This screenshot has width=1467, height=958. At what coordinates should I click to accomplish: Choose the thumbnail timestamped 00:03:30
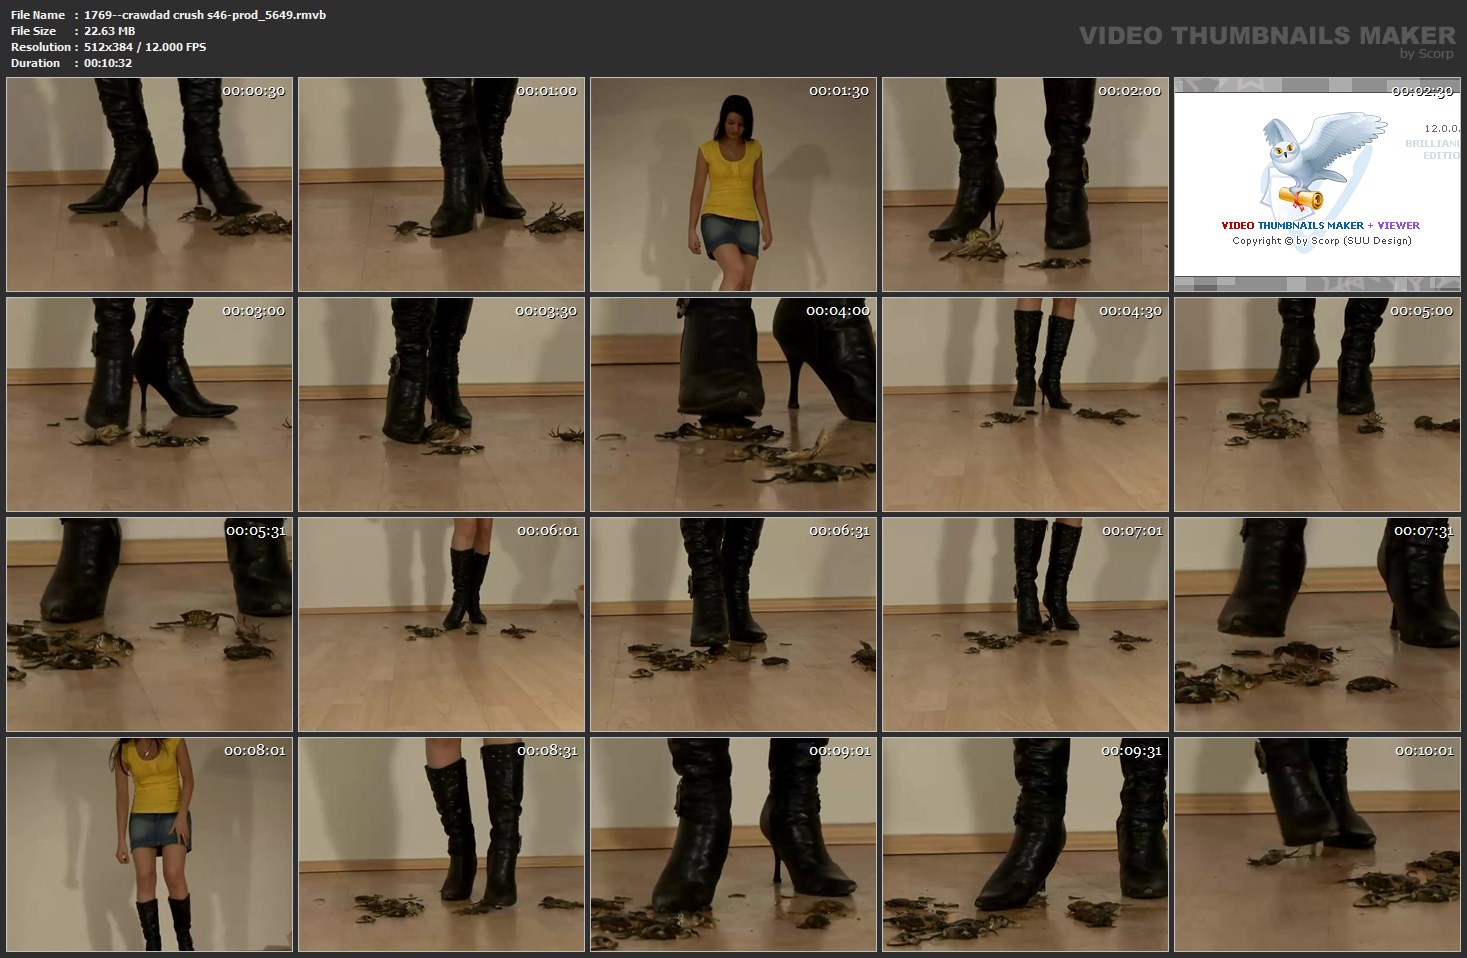click(x=442, y=405)
